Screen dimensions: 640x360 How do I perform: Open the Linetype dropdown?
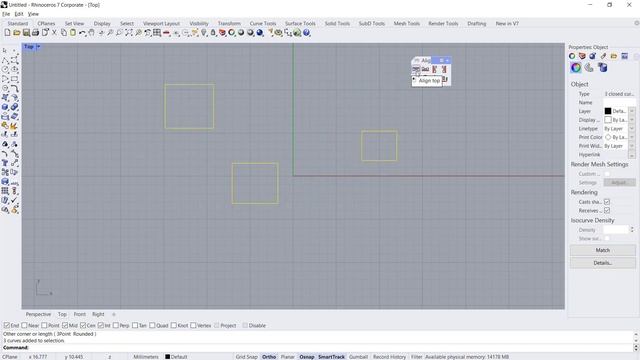[x=631, y=129]
